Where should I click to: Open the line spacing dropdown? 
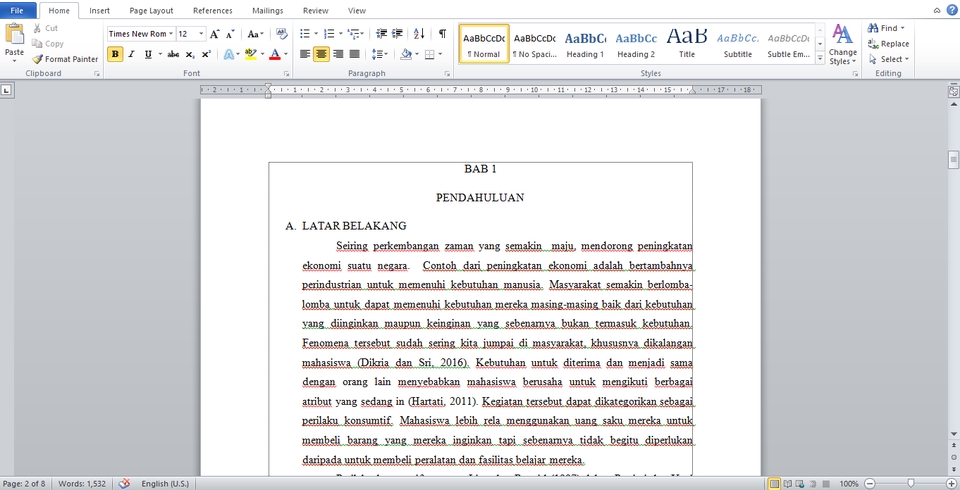click(380, 54)
